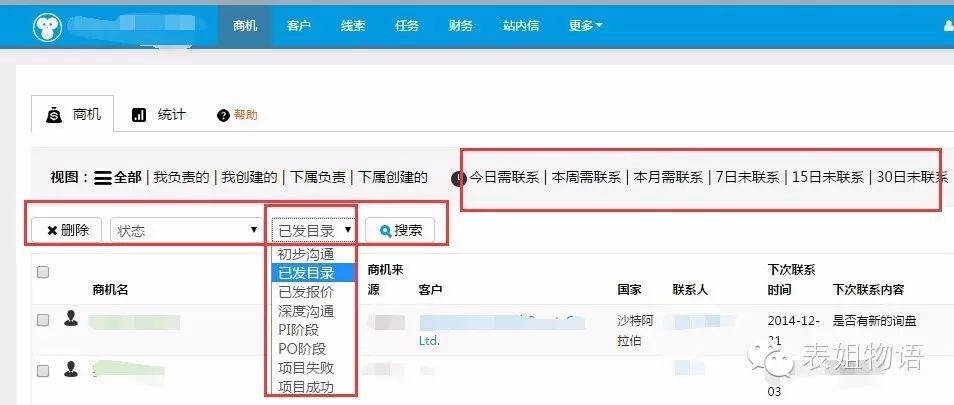Click the 沙特阿拉伯 country cell
This screenshot has width=954, height=405.
click(x=635, y=330)
